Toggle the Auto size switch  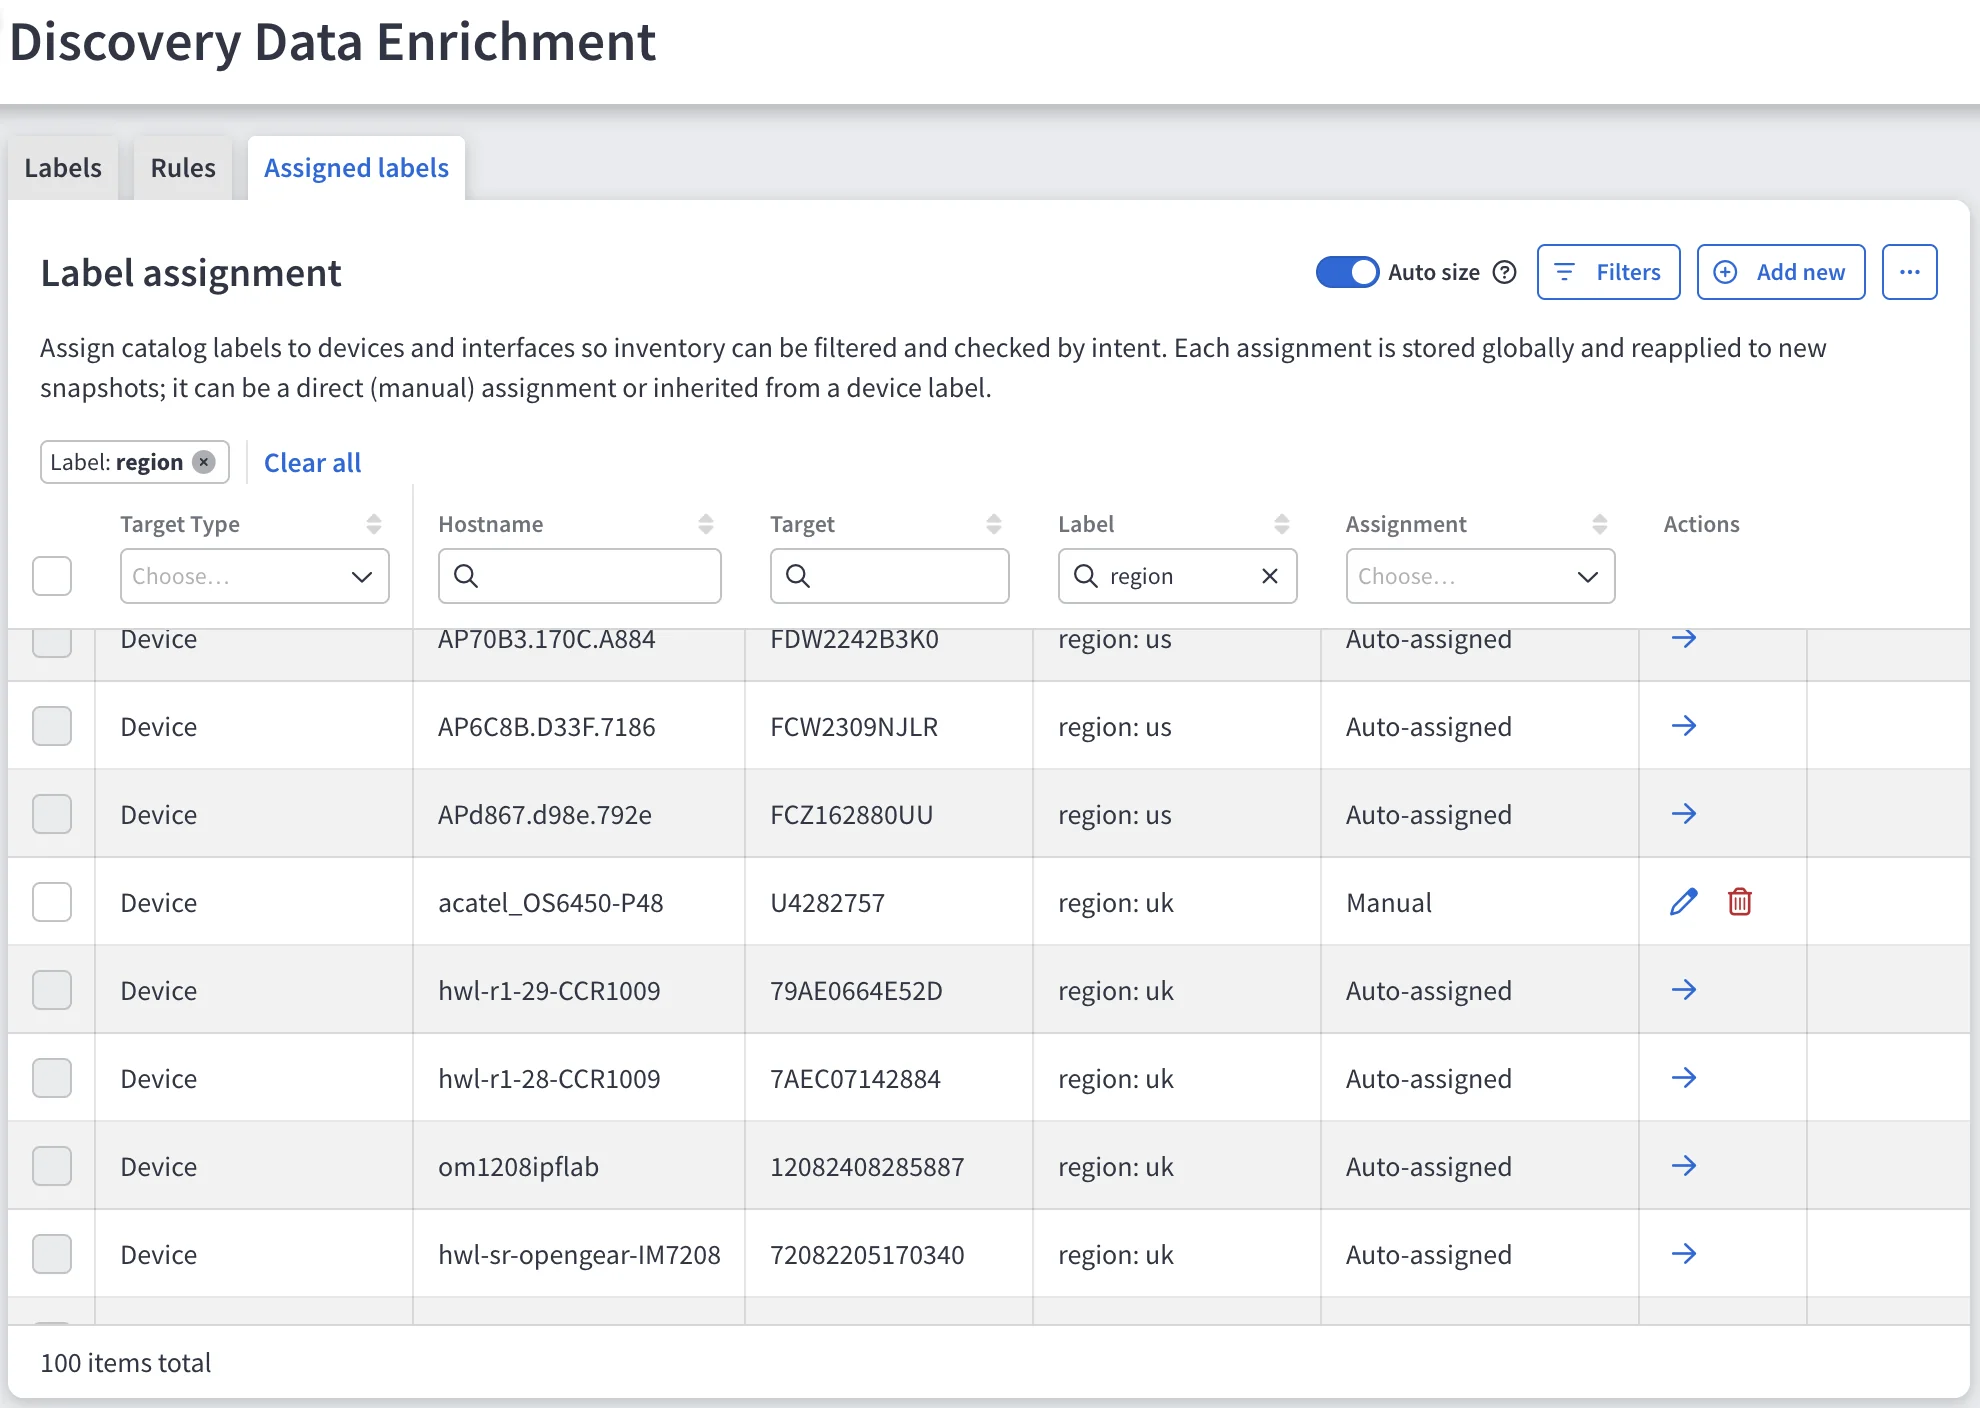pos(1347,272)
